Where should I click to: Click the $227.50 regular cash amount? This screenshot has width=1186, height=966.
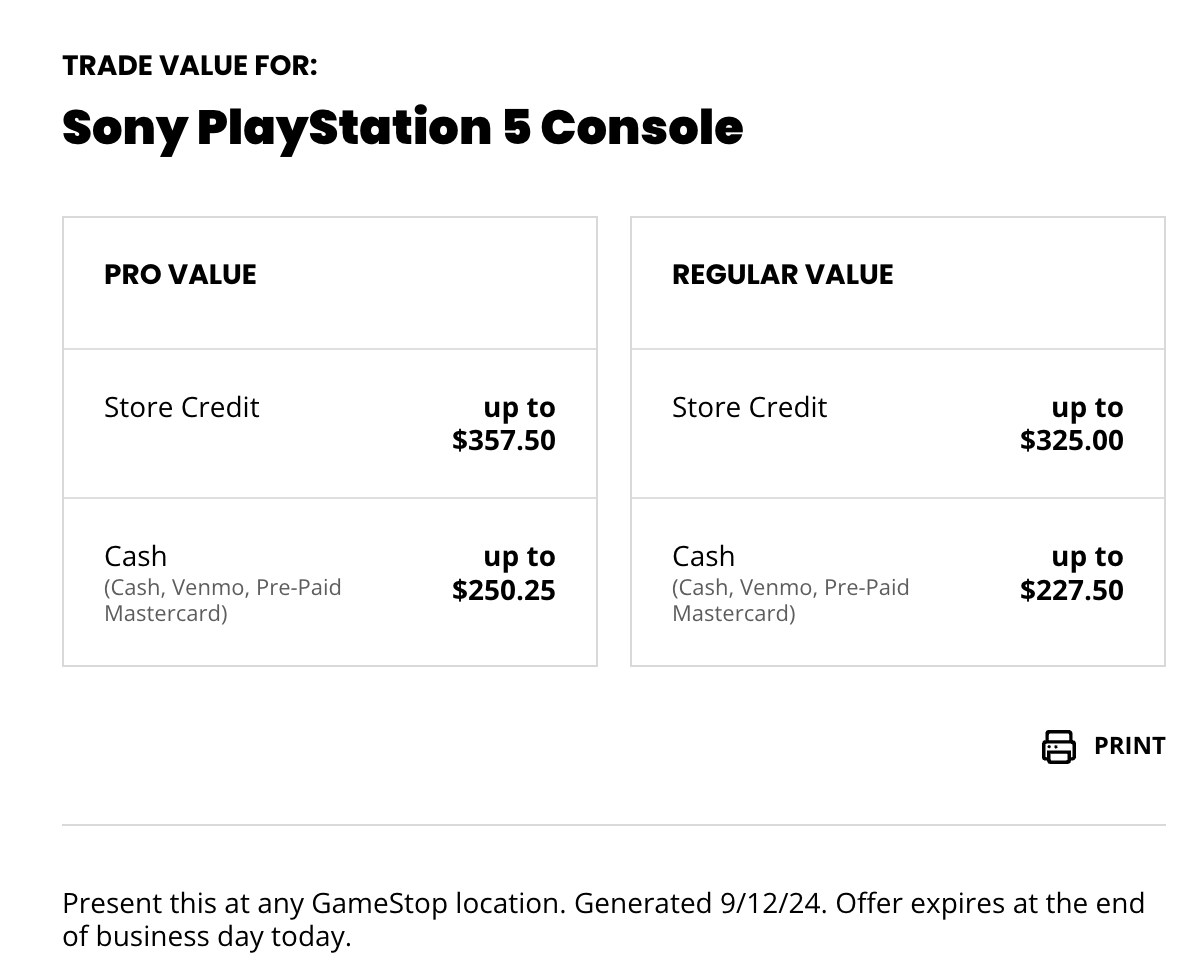[1072, 590]
